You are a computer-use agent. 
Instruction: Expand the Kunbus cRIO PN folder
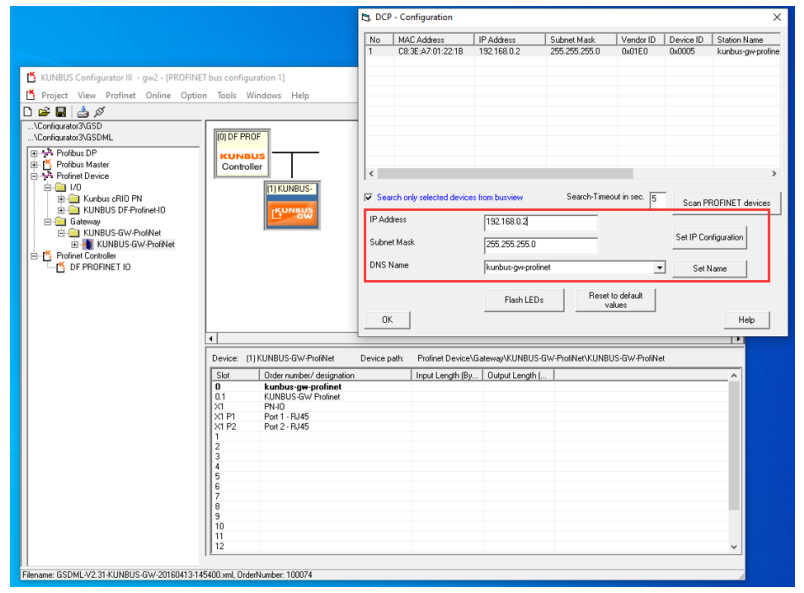(61, 199)
